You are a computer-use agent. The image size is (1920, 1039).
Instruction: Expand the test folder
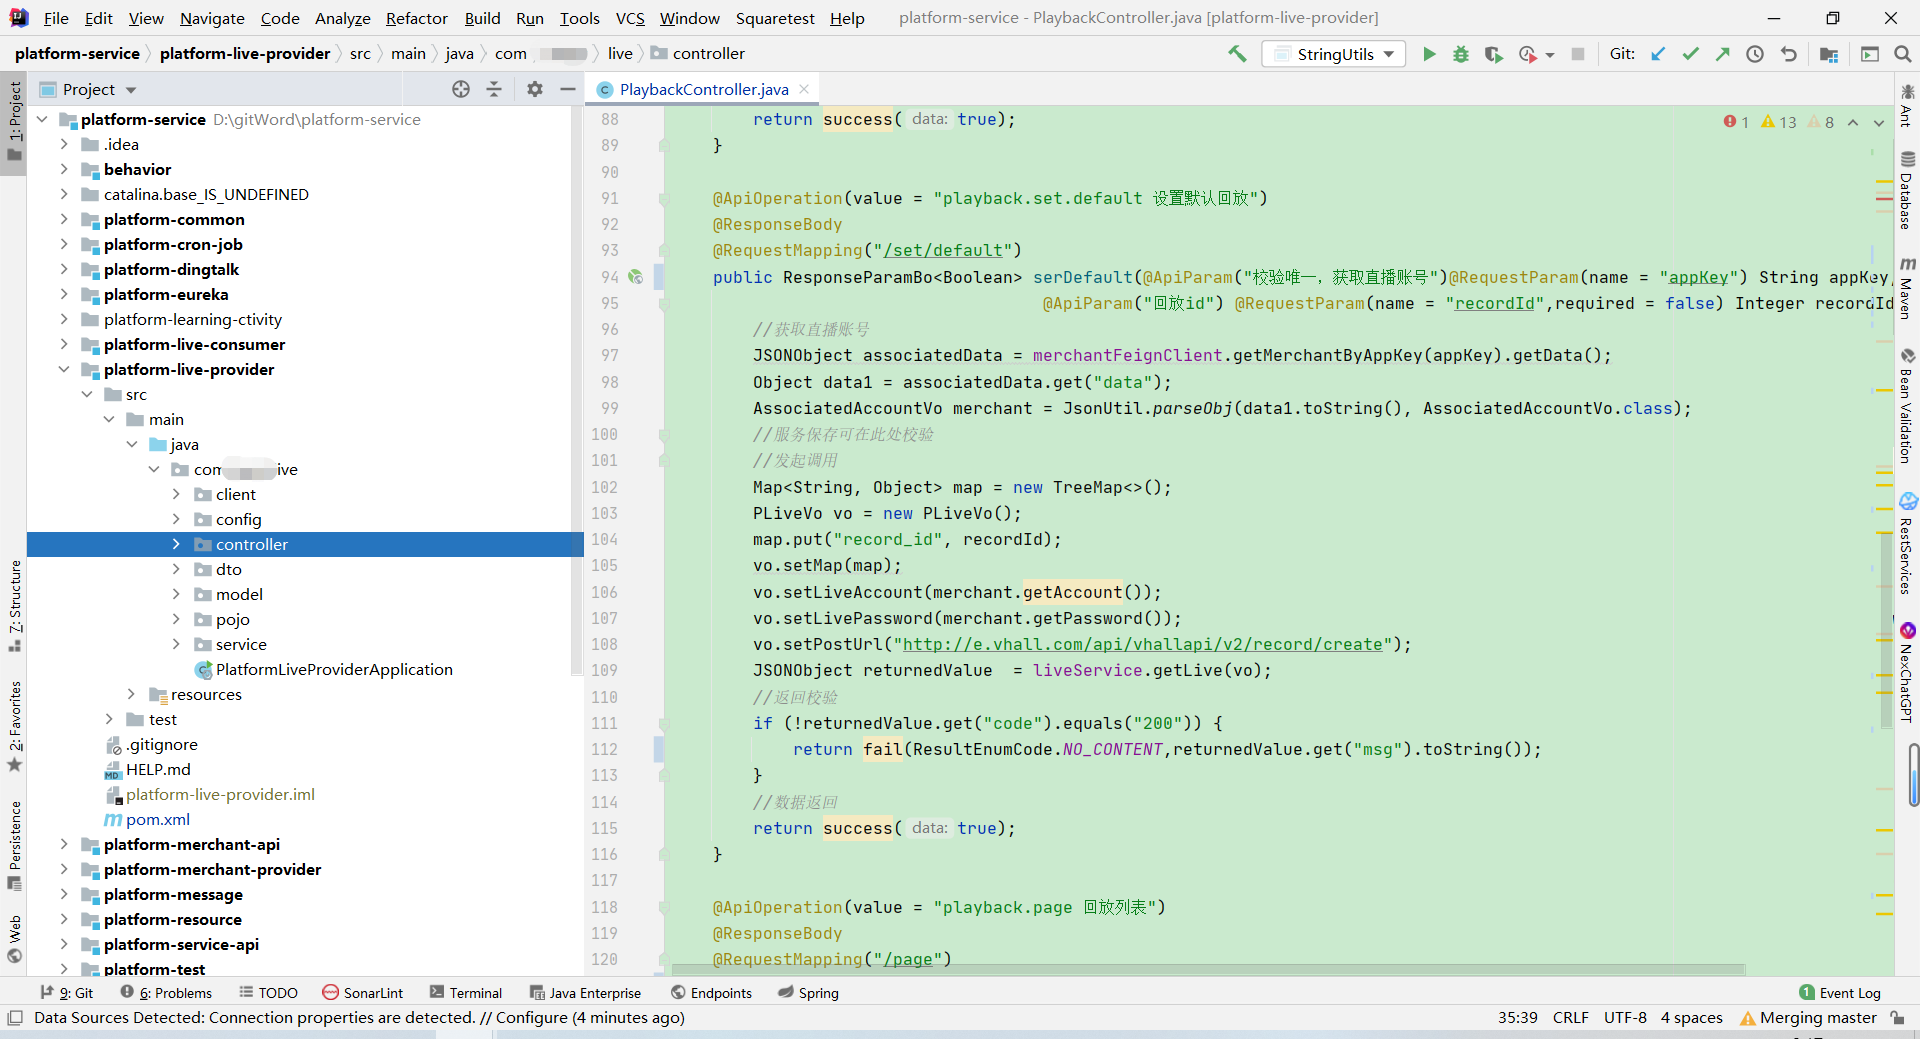(109, 719)
